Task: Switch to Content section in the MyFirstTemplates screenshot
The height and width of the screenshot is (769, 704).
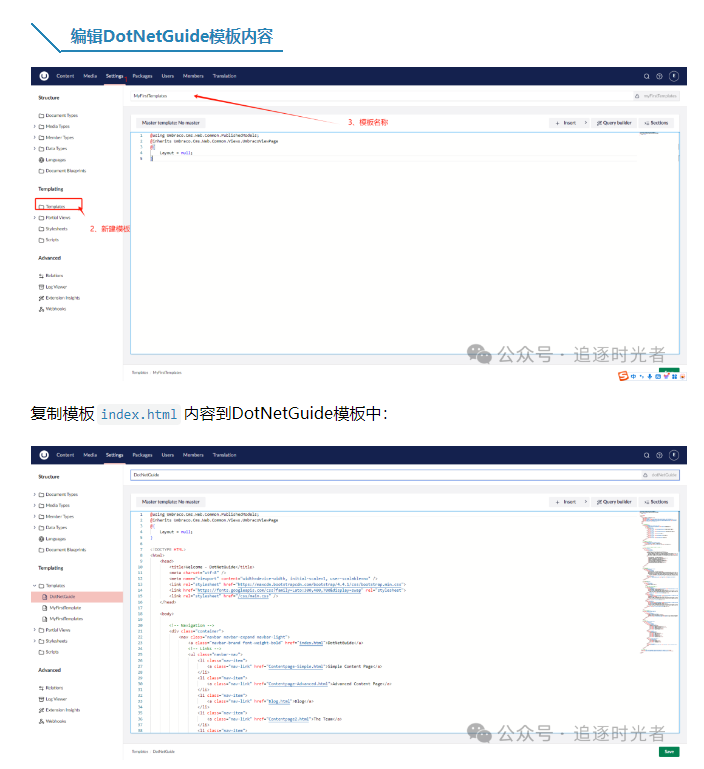Action: coord(65,76)
